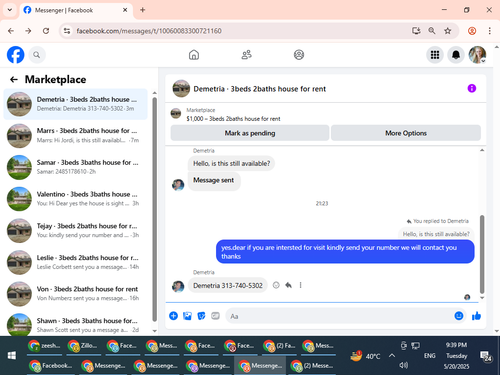Click Demetria's avatar beside her number

click(178, 286)
